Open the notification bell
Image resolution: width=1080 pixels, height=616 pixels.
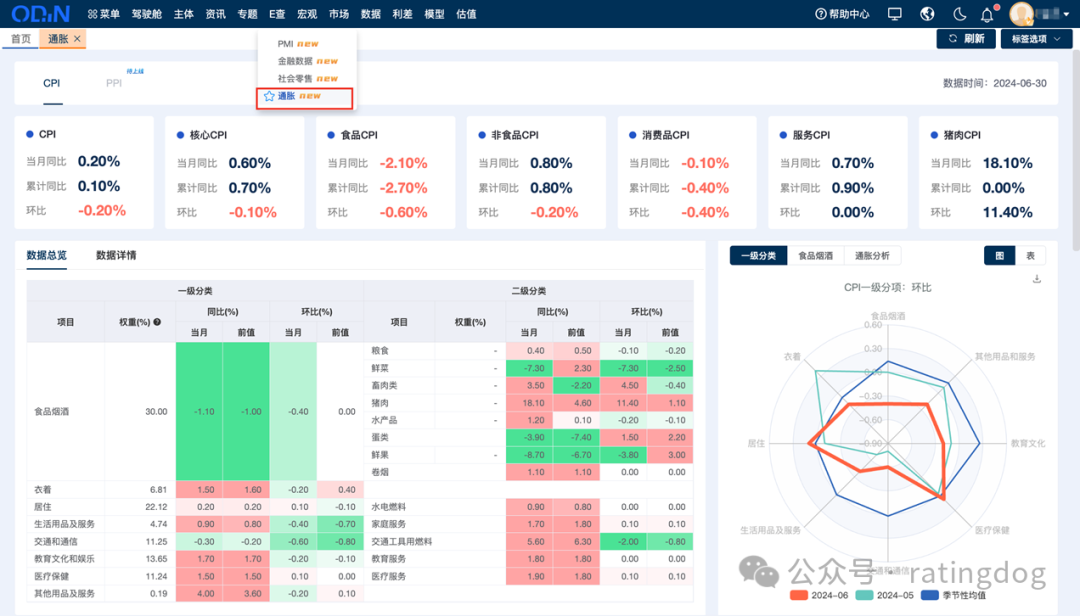point(987,14)
